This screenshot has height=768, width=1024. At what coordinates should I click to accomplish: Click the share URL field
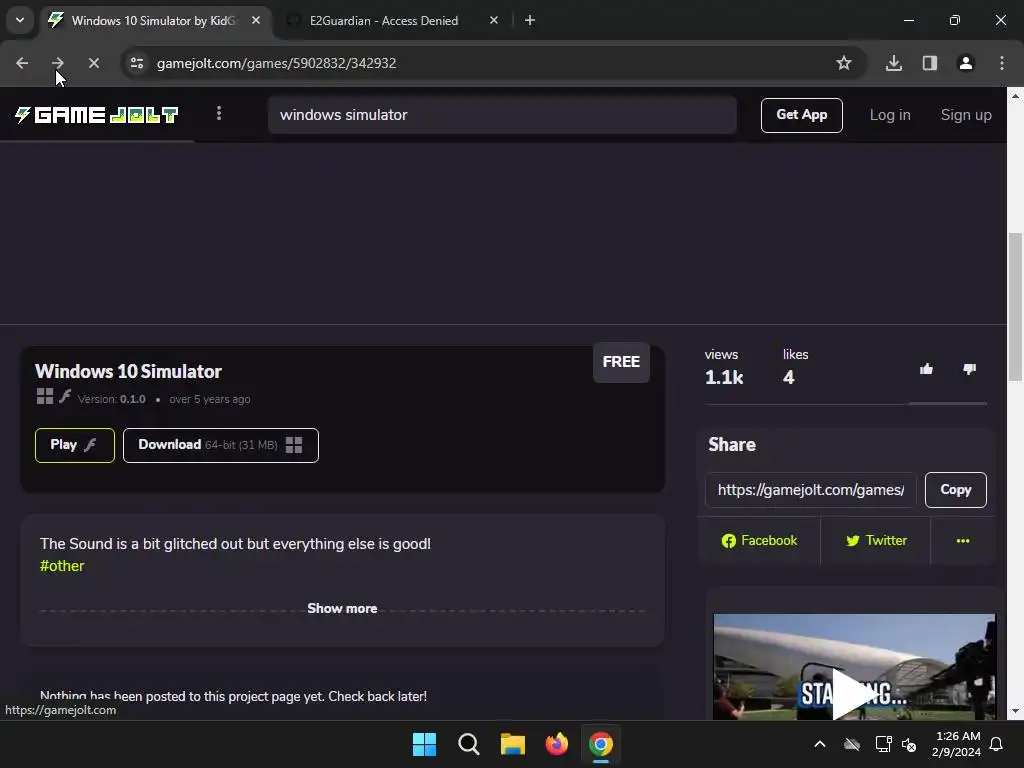pyautogui.click(x=810, y=490)
